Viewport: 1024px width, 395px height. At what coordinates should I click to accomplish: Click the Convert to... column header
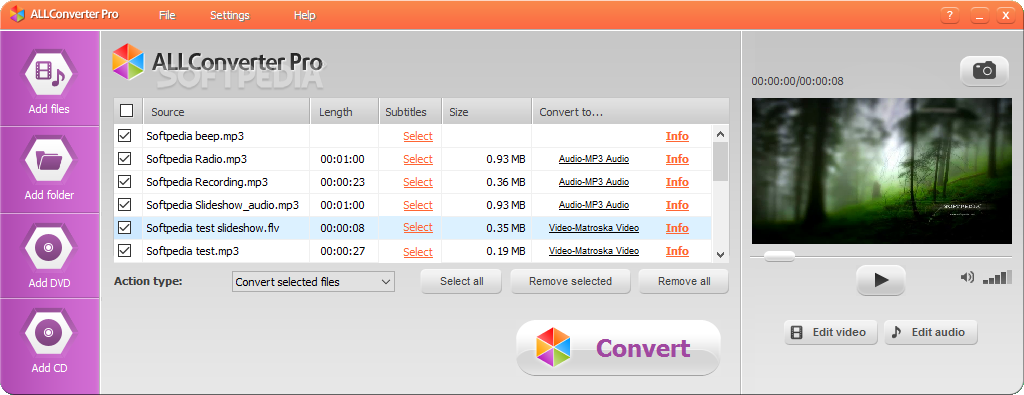pyautogui.click(x=630, y=112)
